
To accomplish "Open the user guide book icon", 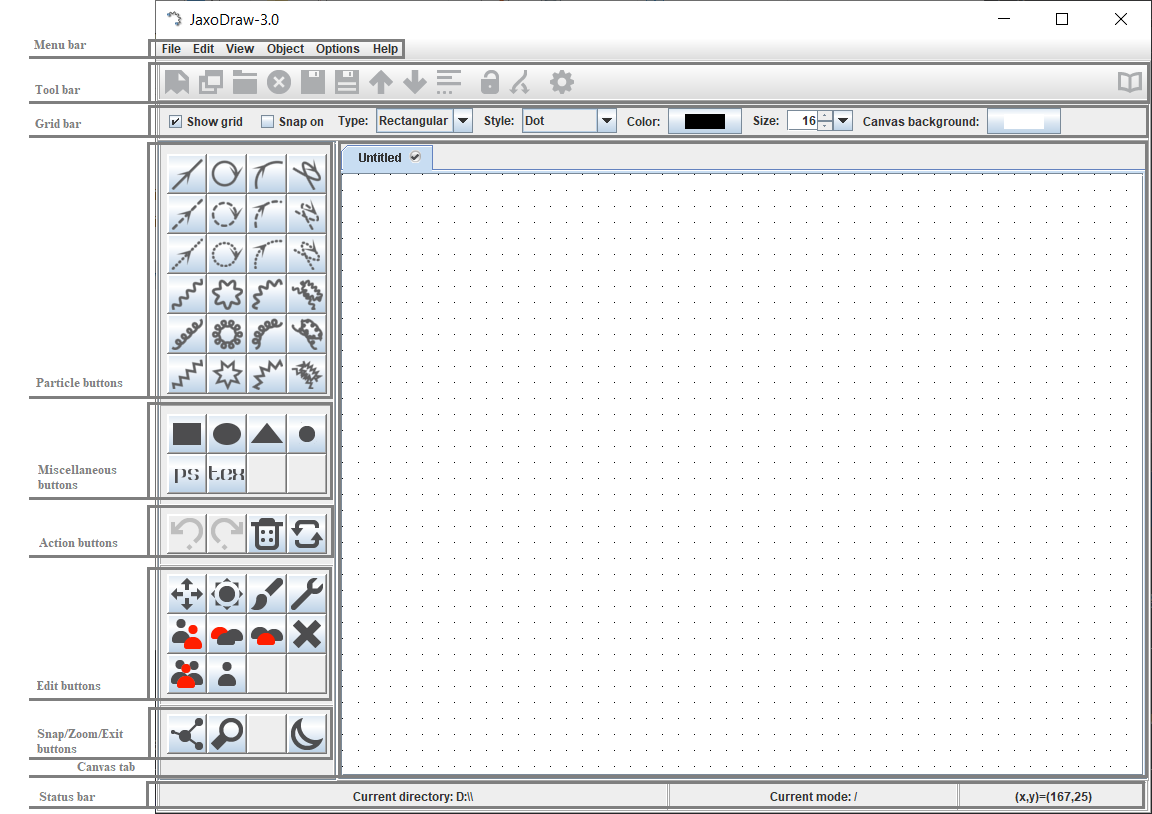I will (1130, 82).
